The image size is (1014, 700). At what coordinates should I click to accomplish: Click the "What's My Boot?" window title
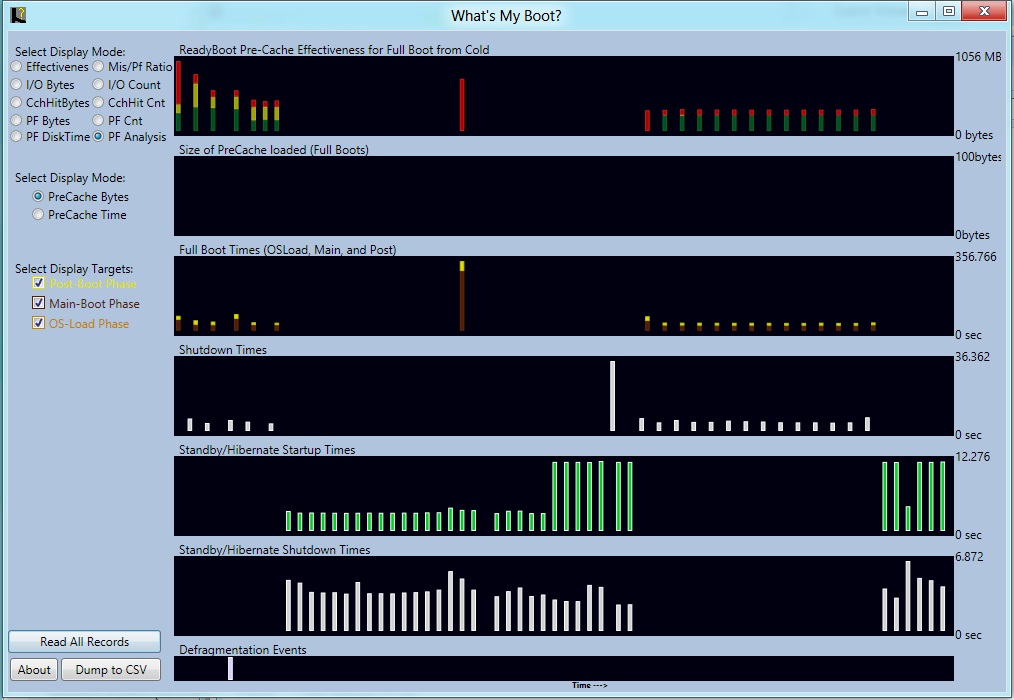coord(506,16)
